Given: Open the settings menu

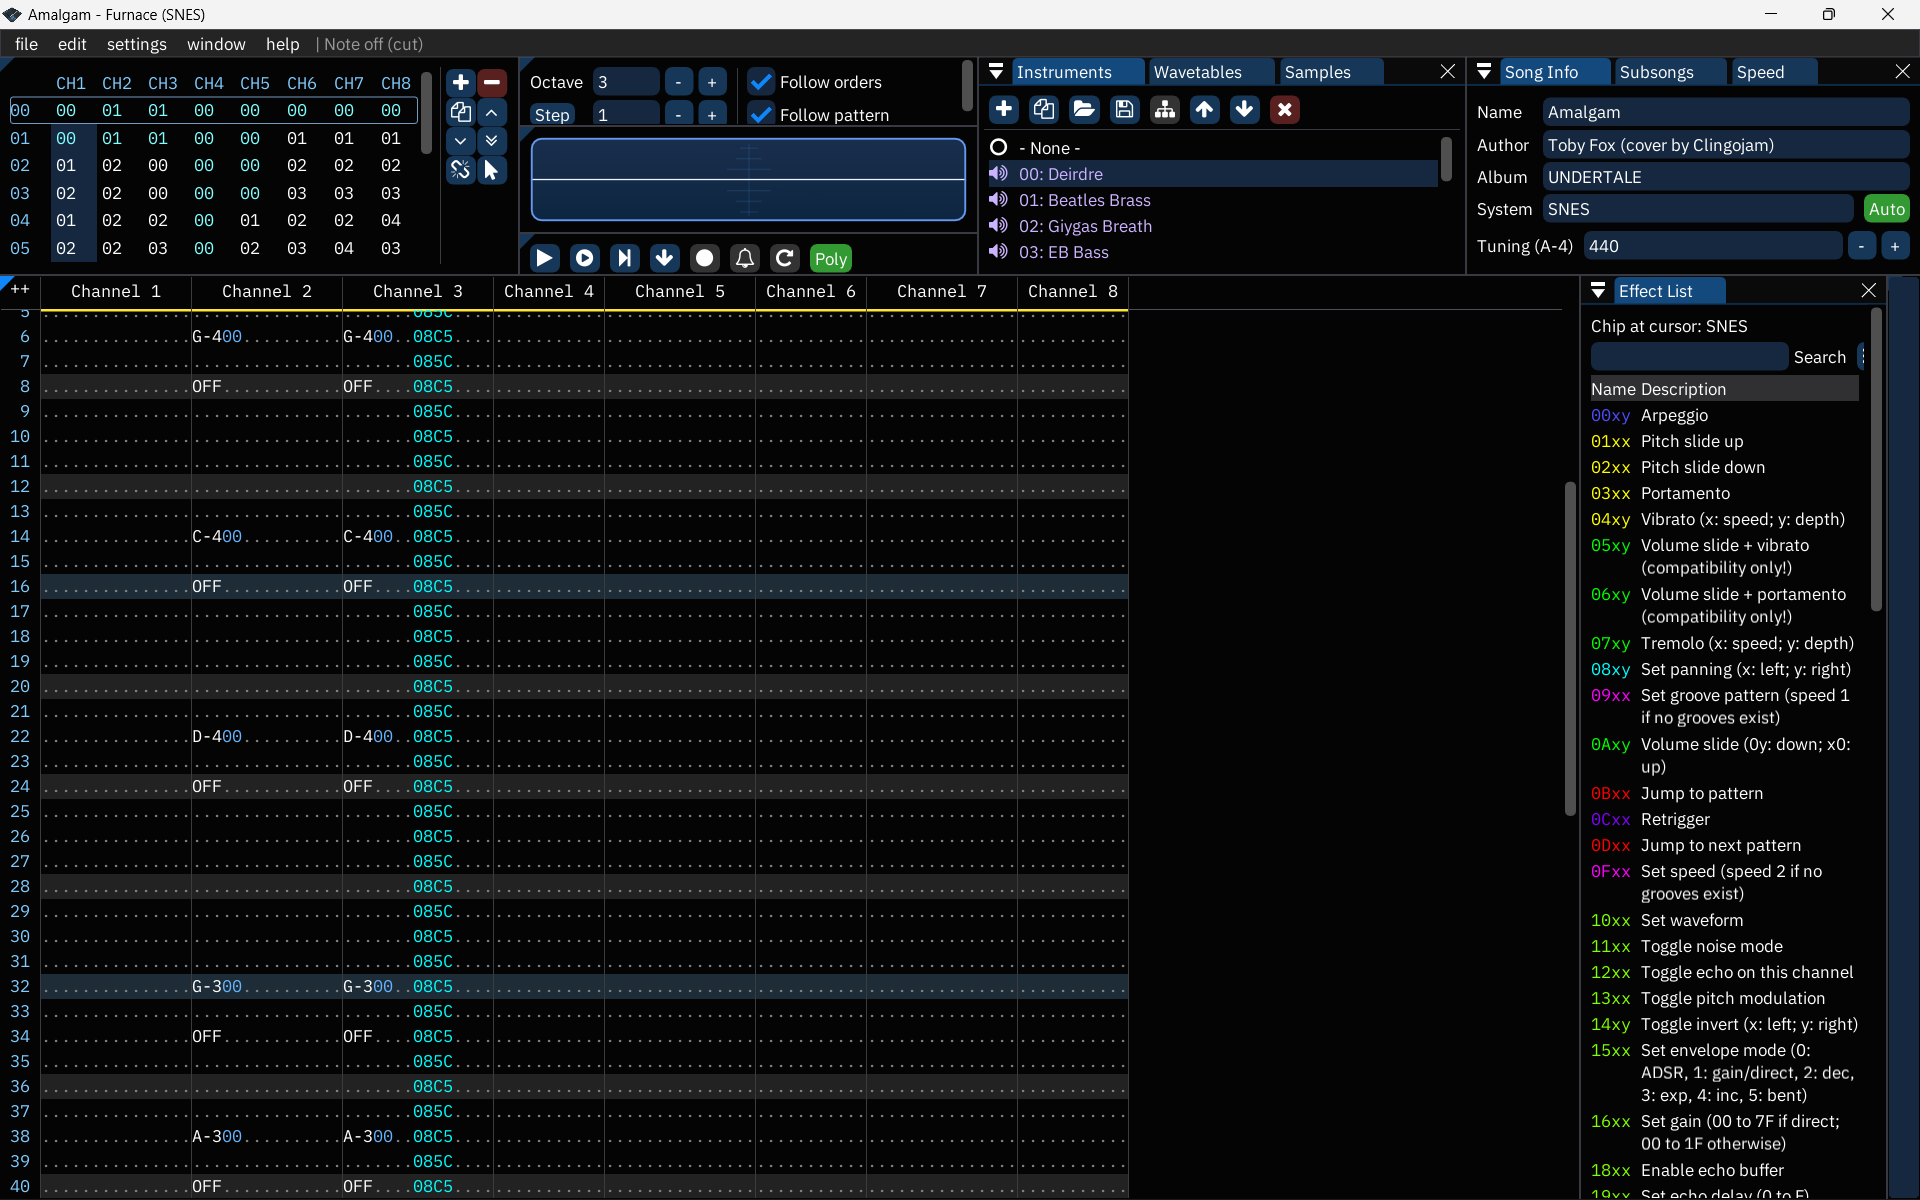Looking at the screenshot, I should click(136, 44).
